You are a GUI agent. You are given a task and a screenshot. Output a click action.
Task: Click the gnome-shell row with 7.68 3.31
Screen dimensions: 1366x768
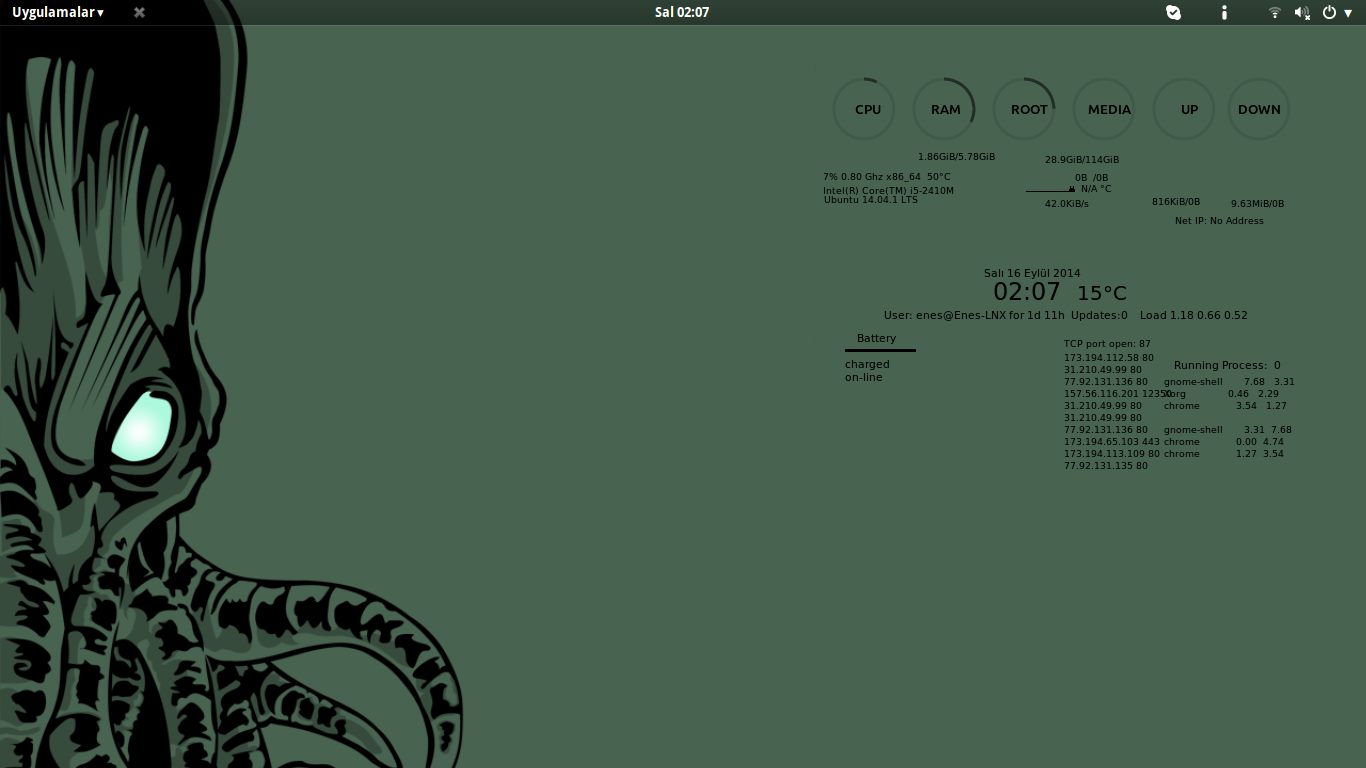[x=1229, y=382]
